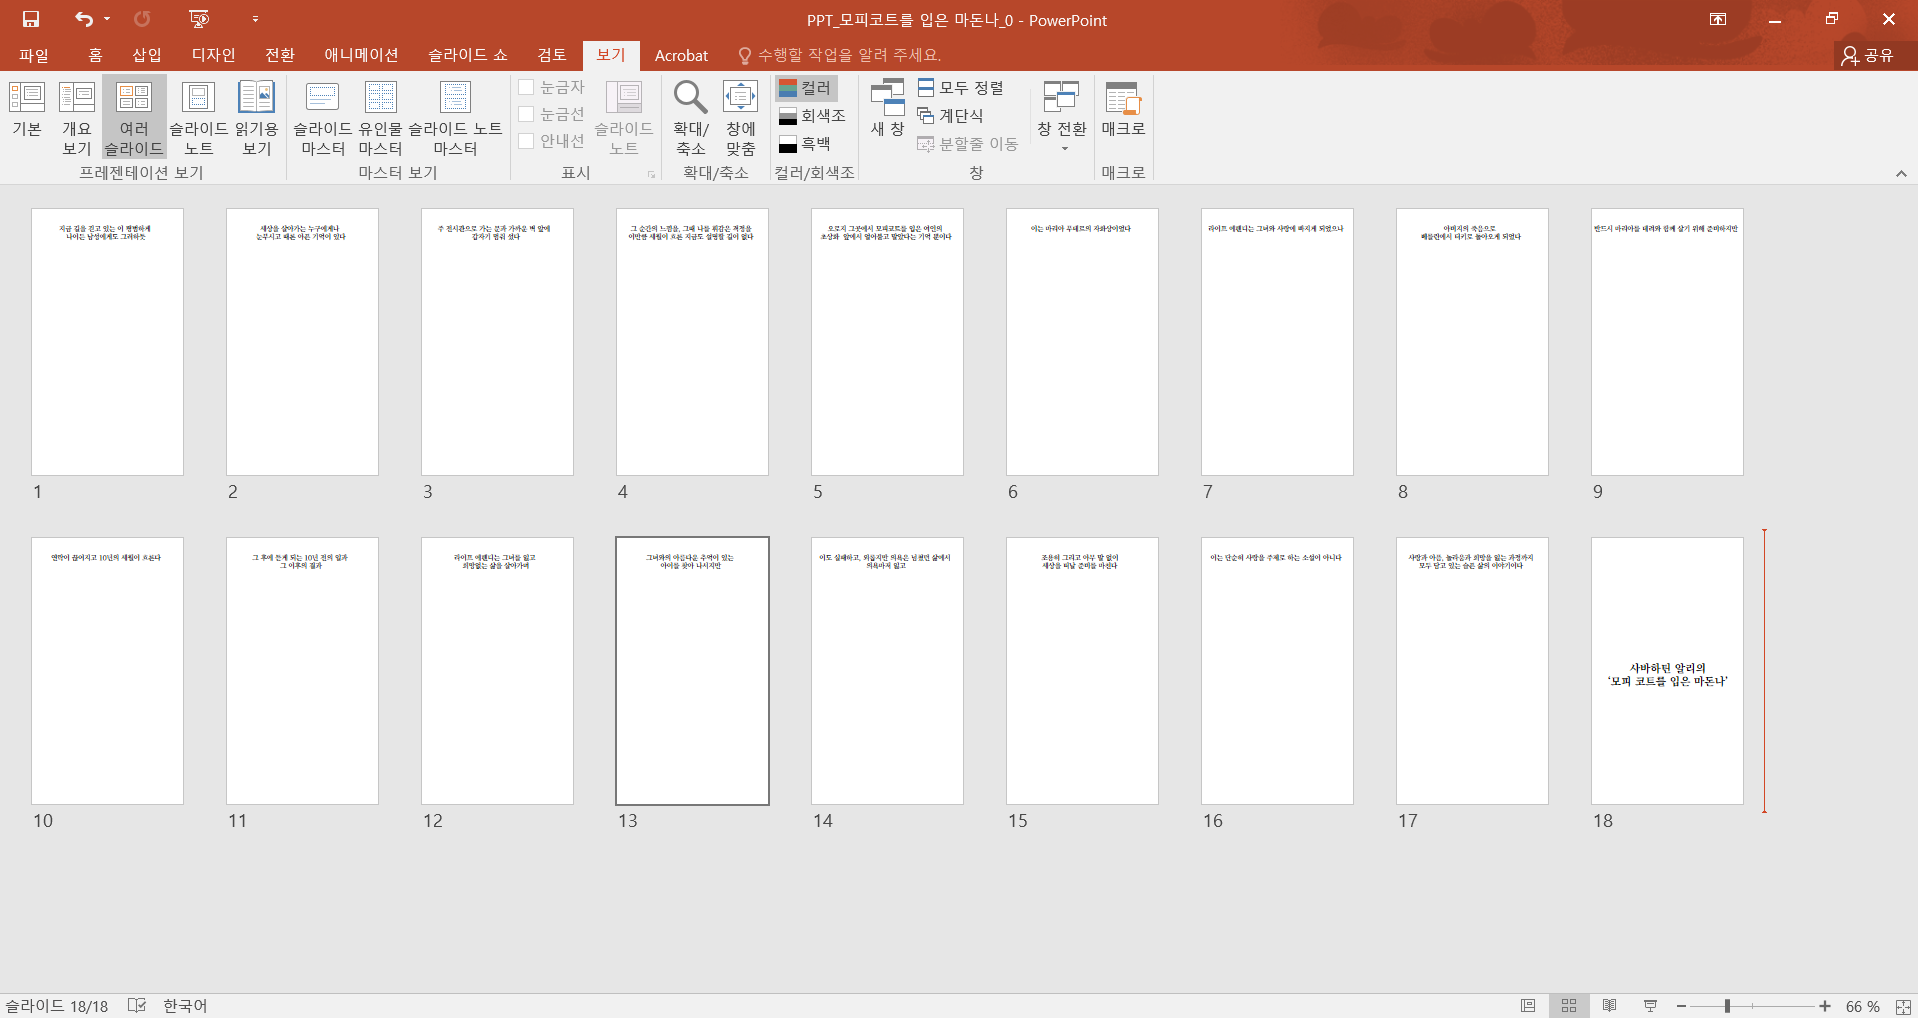
Task: Open Notes Master (슬라이드 노트 마스터)
Action: click(456, 119)
